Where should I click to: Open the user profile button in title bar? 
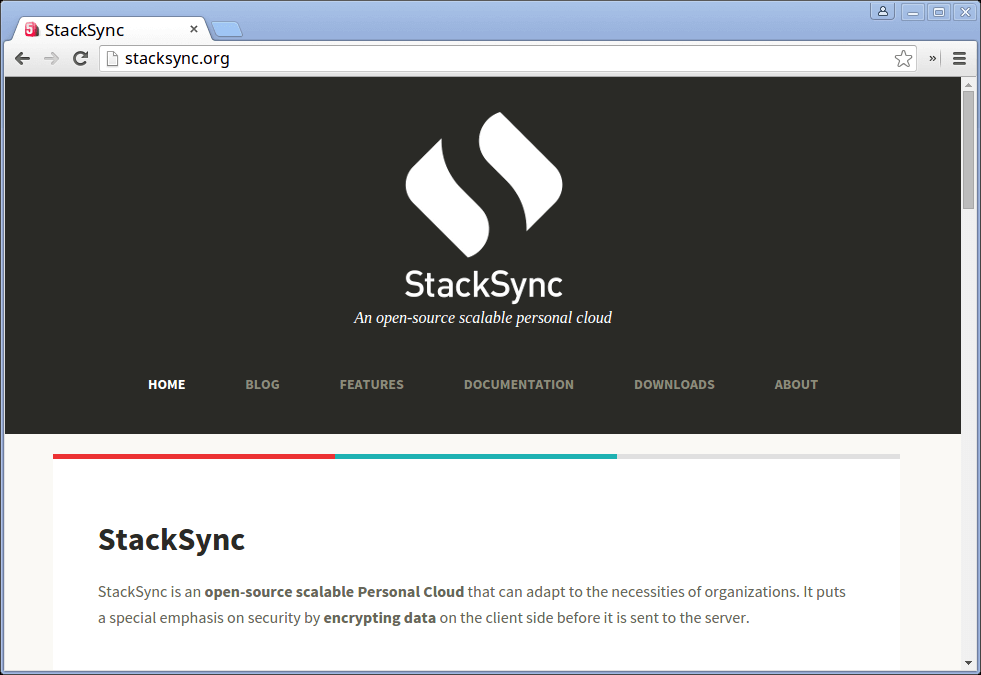(882, 11)
